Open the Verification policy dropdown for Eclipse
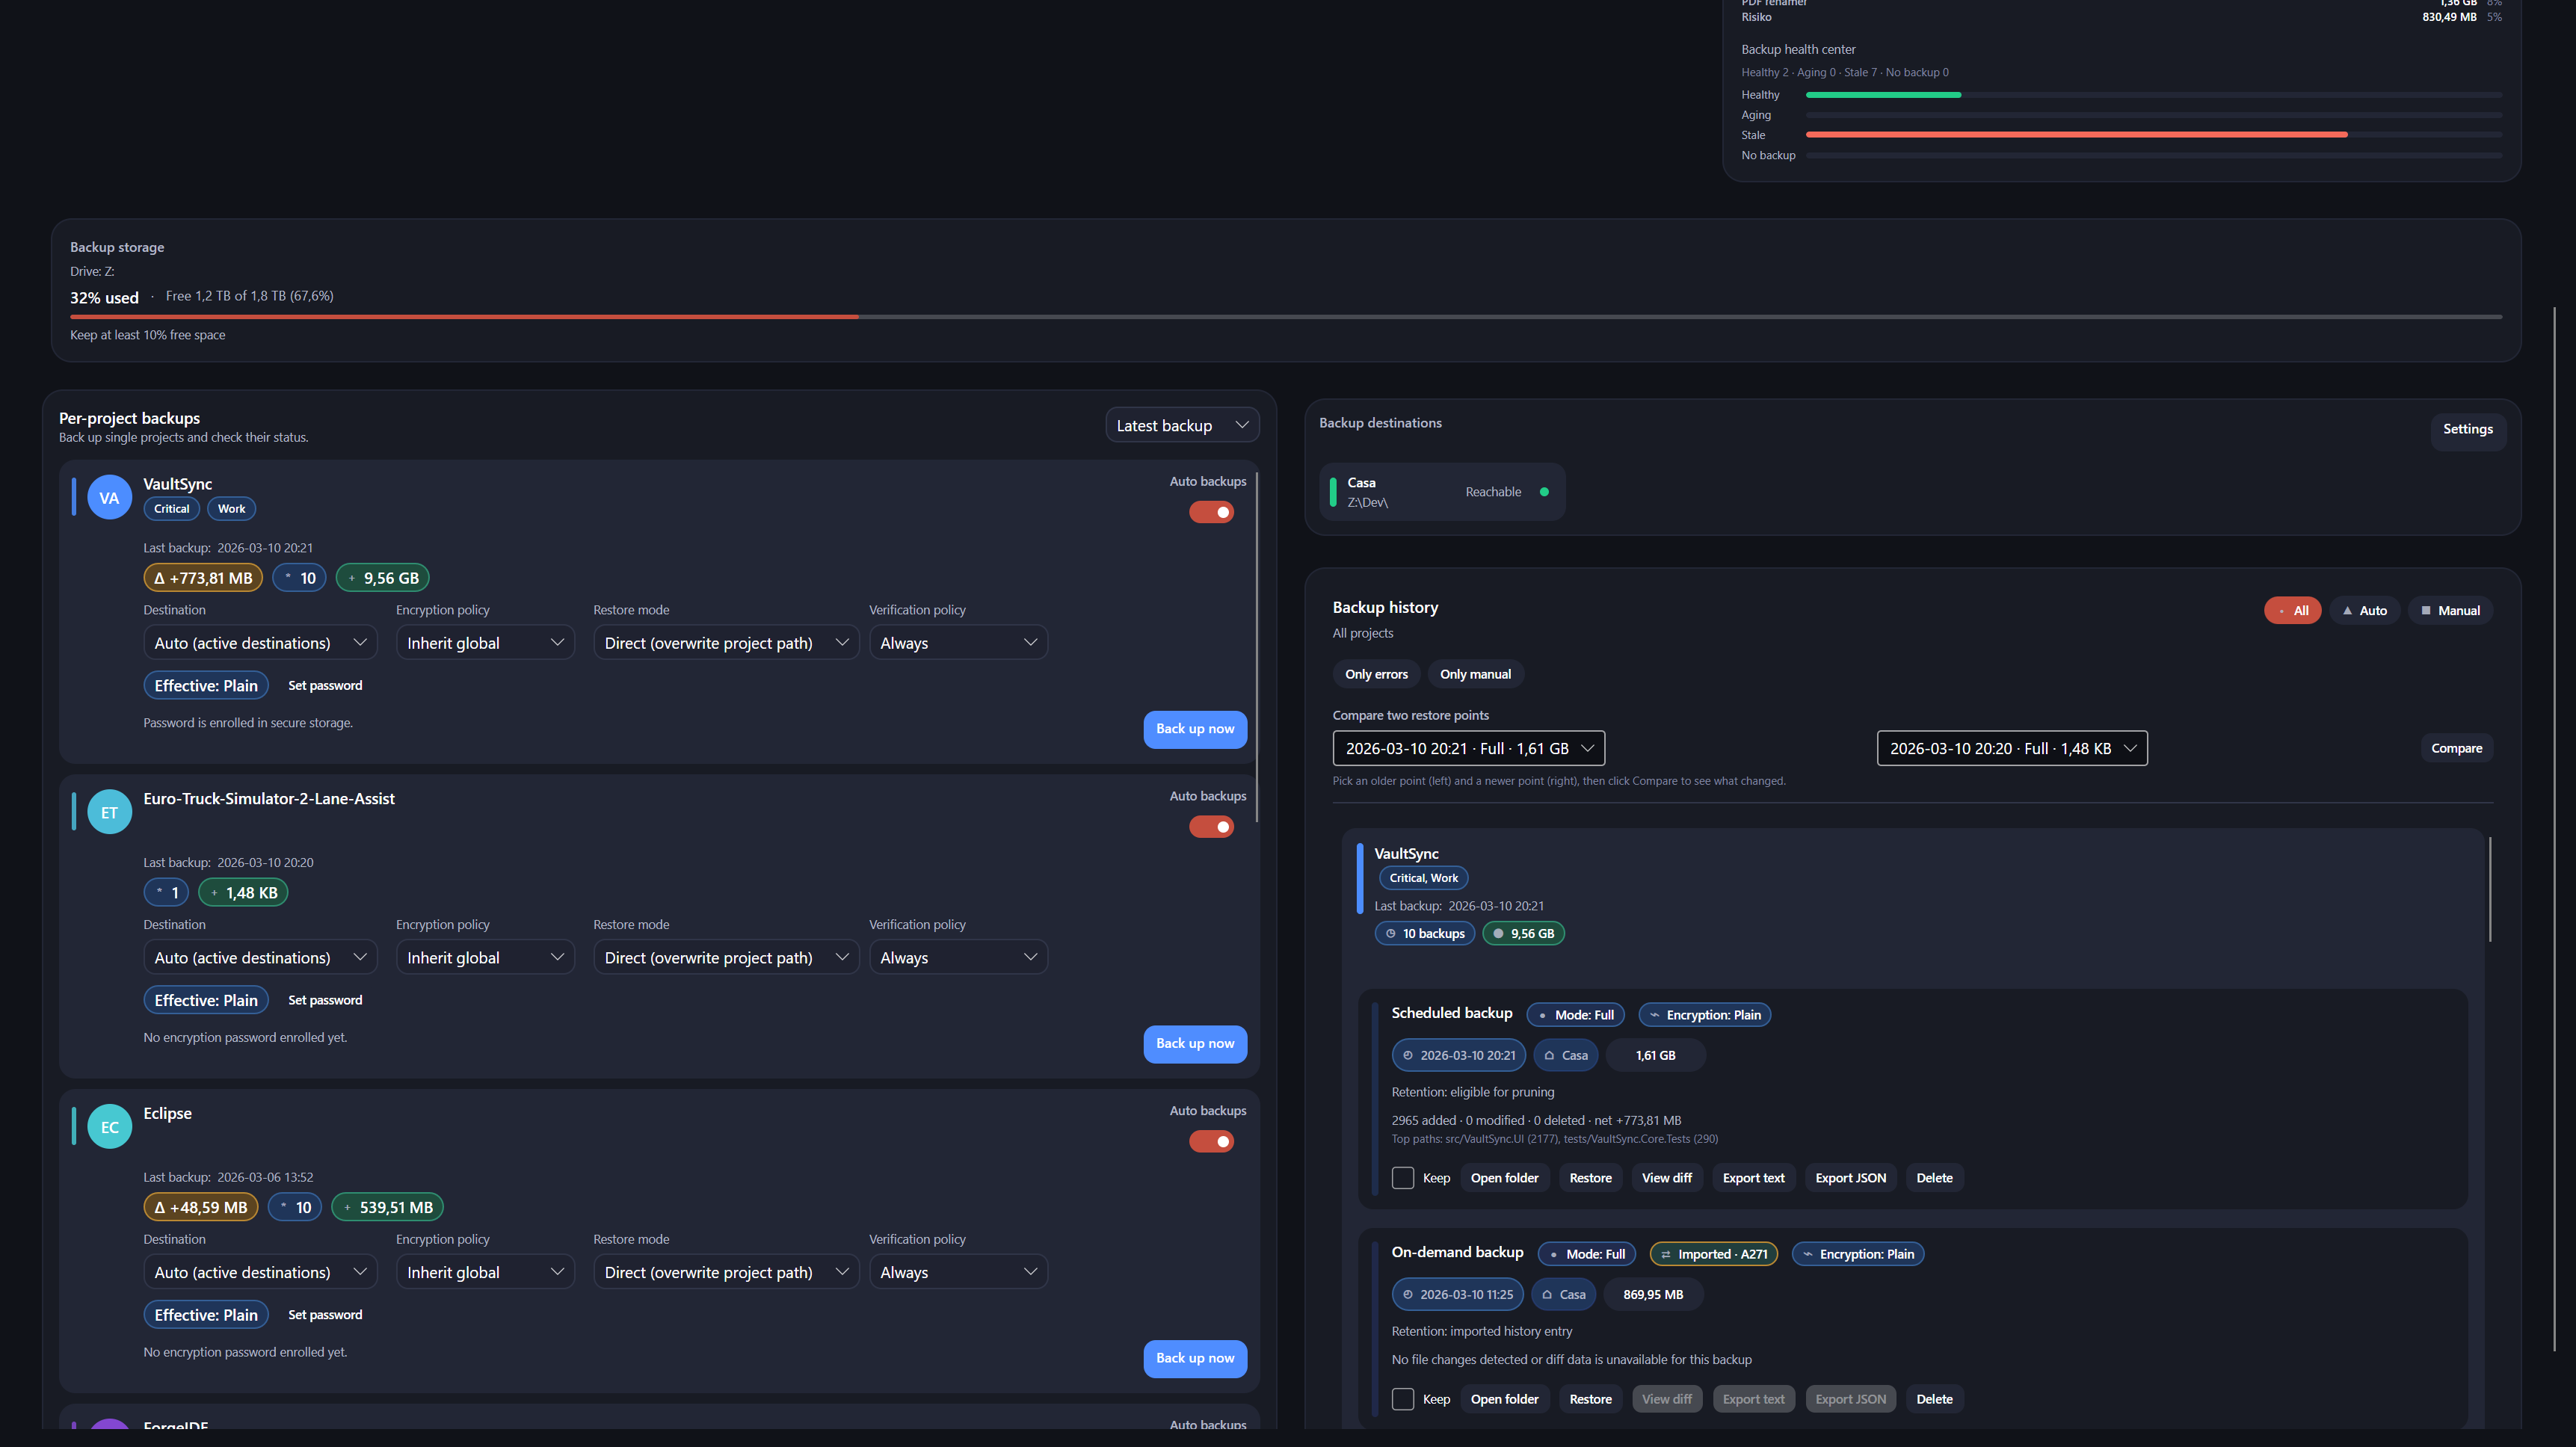 [957, 1271]
